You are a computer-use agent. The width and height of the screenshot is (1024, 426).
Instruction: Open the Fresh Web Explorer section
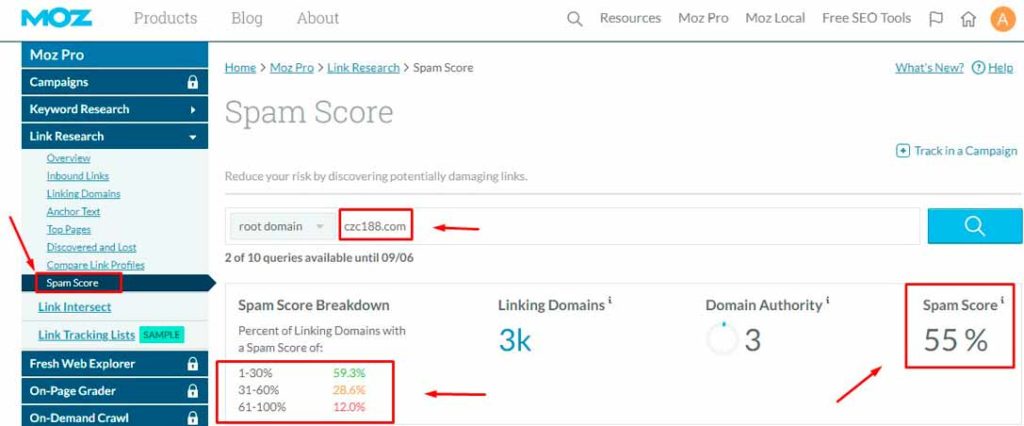pos(115,364)
